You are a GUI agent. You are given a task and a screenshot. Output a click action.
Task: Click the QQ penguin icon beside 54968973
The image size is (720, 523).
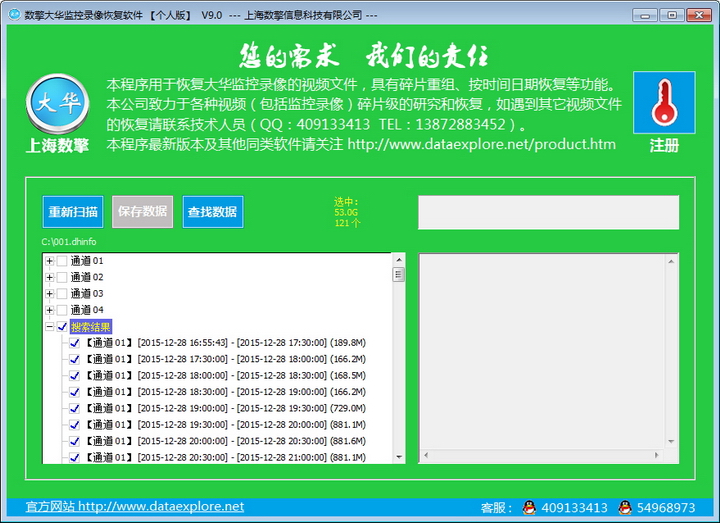coord(625,507)
